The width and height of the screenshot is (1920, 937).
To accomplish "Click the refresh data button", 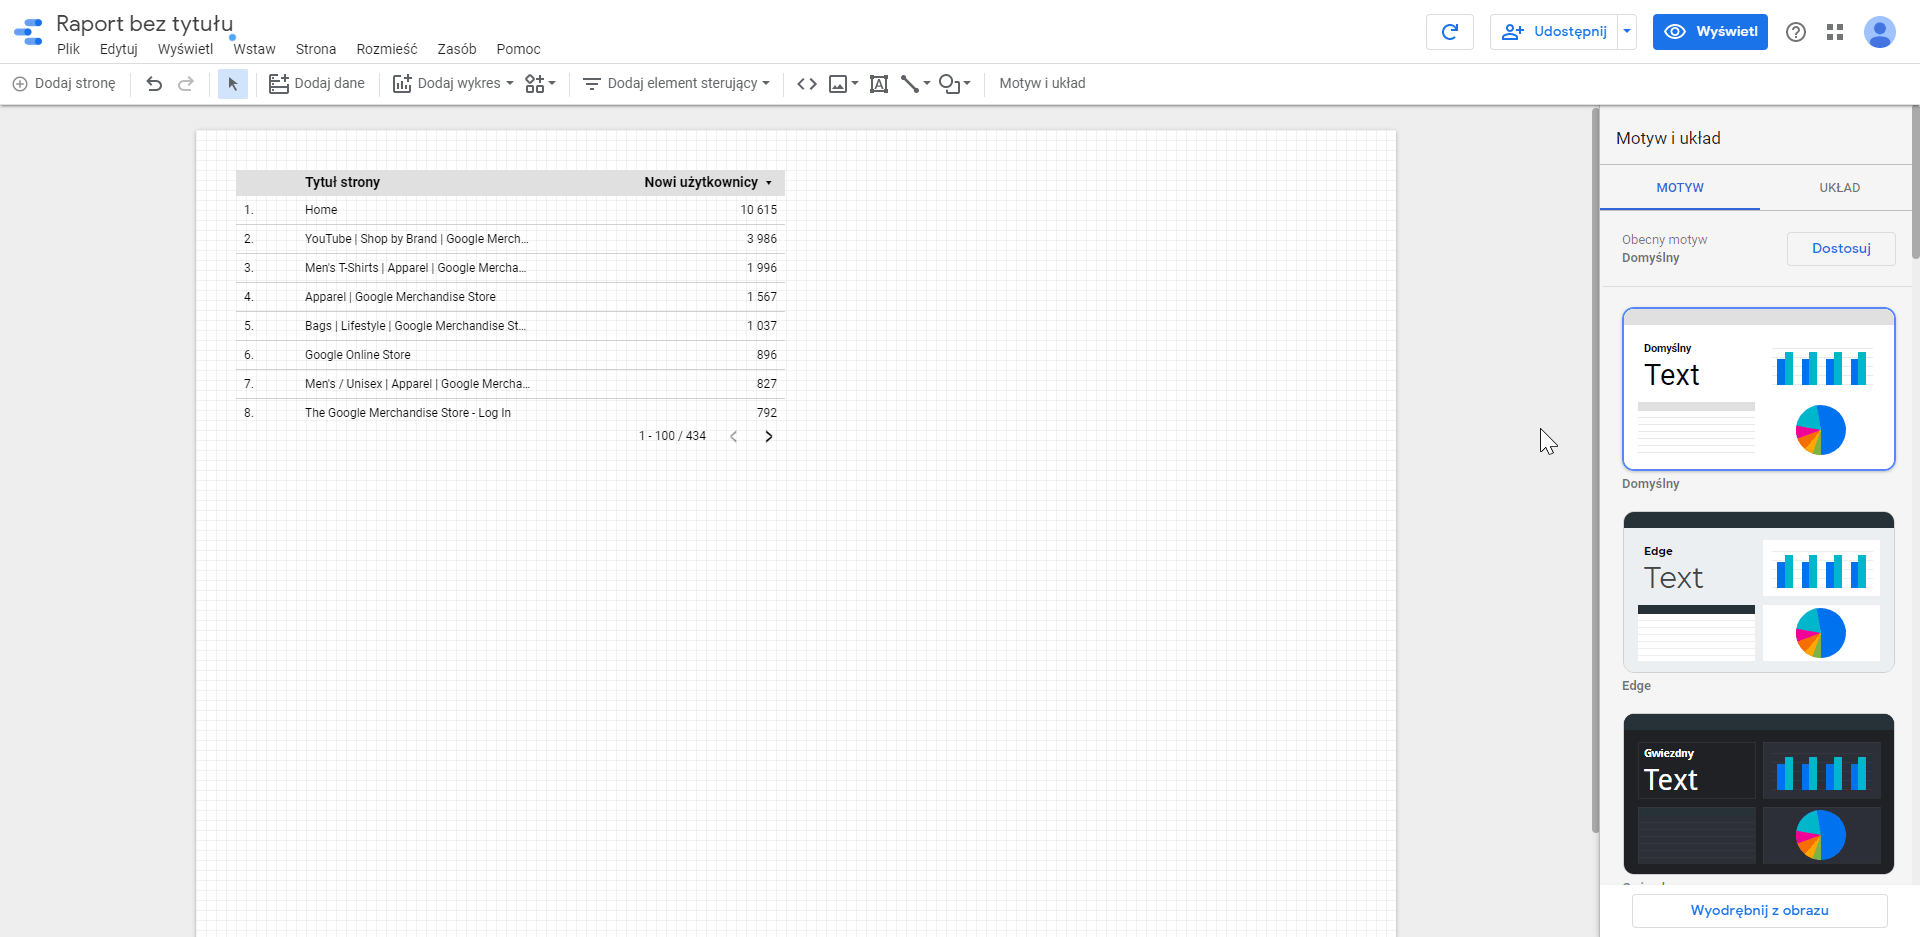I will 1450,32.
